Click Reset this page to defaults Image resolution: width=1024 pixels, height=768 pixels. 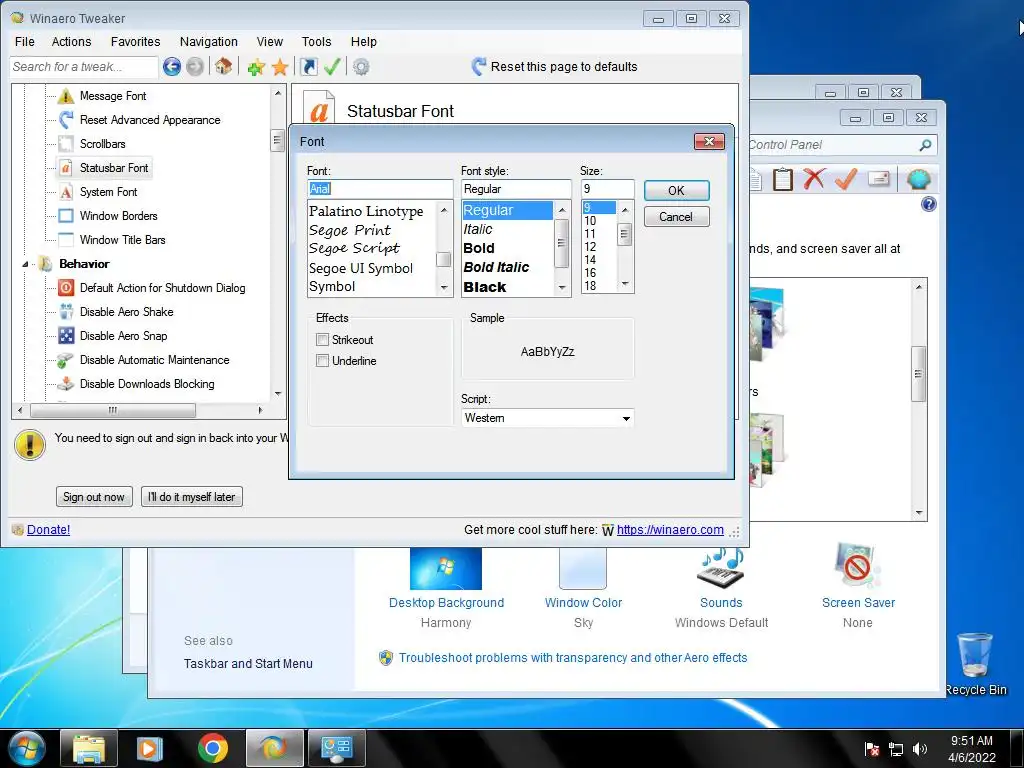click(554, 67)
